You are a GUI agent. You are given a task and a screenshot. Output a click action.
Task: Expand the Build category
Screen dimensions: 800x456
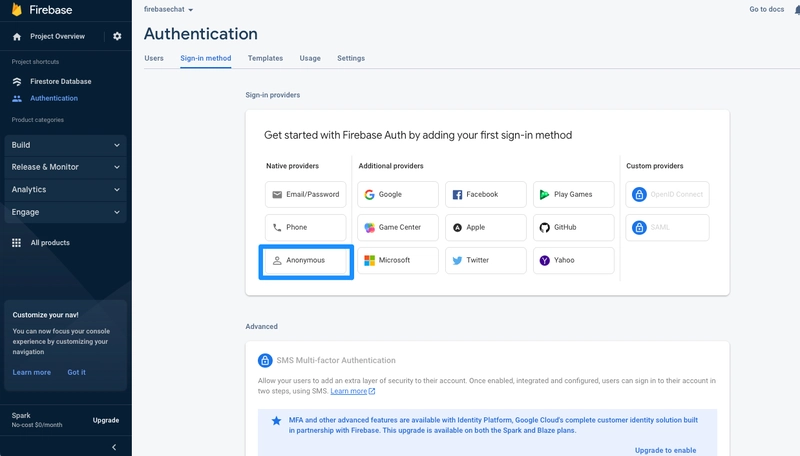point(65,145)
